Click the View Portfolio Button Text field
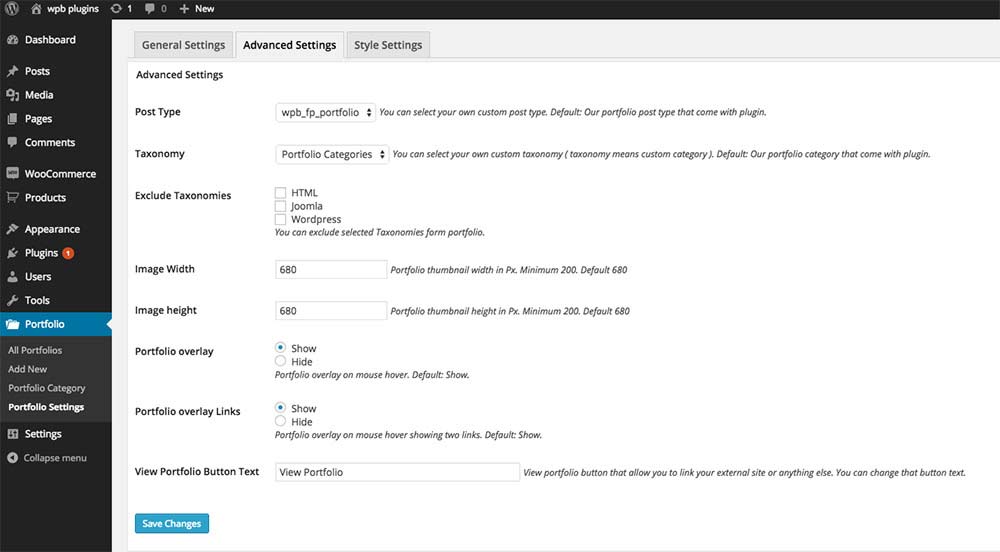The image size is (1000, 552). pos(397,472)
